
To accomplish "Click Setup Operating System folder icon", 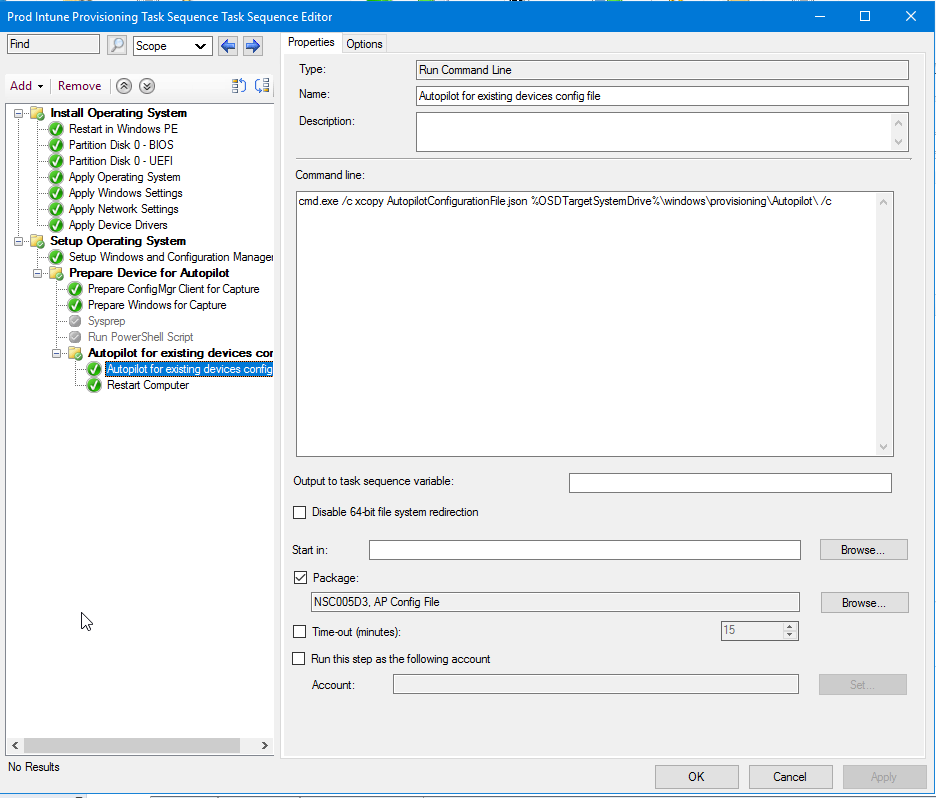I will tap(38, 241).
